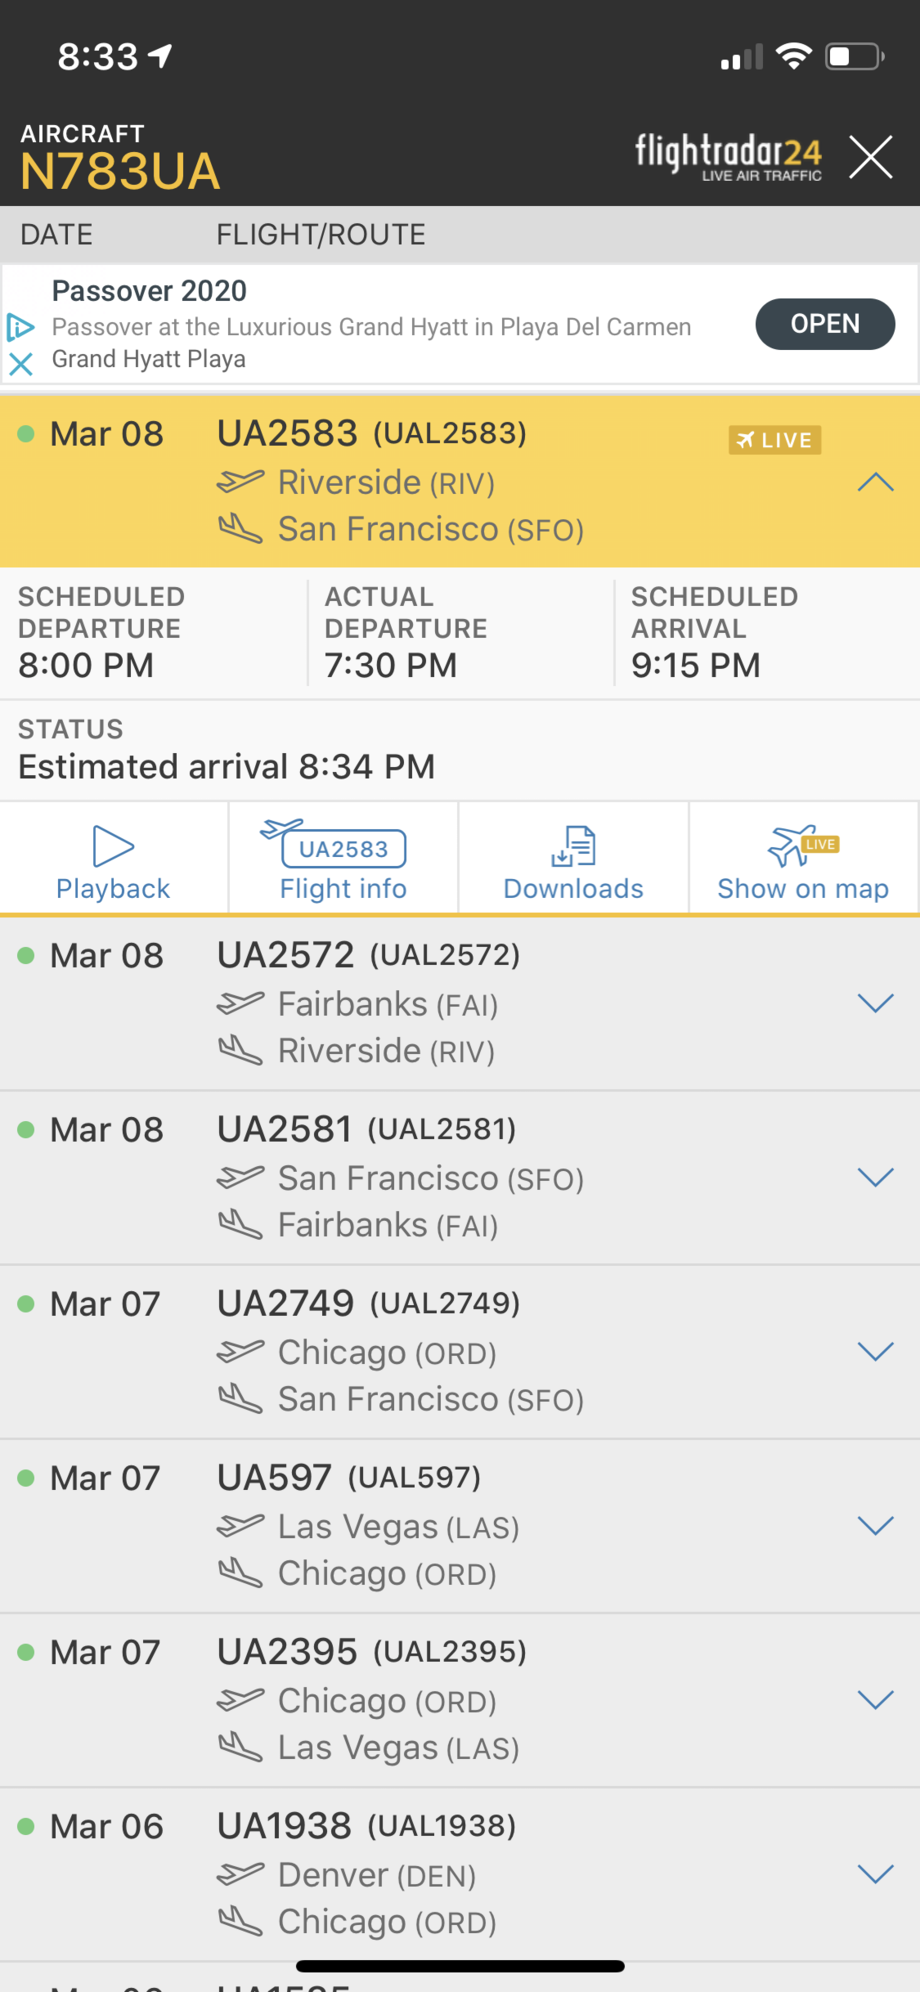Image resolution: width=920 pixels, height=1992 pixels.
Task: Tap the flightradar24 logo
Action: (x=729, y=156)
